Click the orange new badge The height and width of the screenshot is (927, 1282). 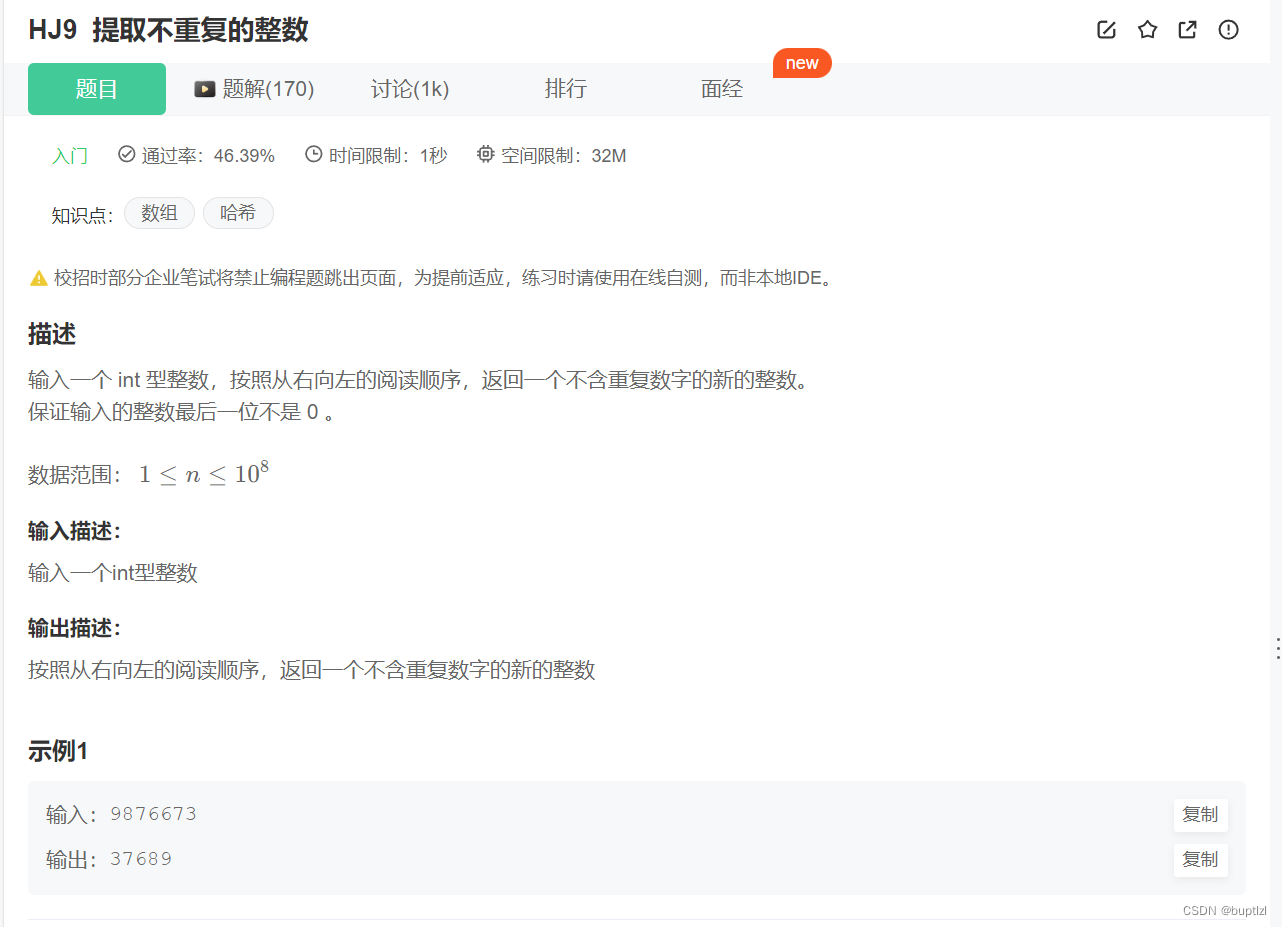(x=802, y=63)
